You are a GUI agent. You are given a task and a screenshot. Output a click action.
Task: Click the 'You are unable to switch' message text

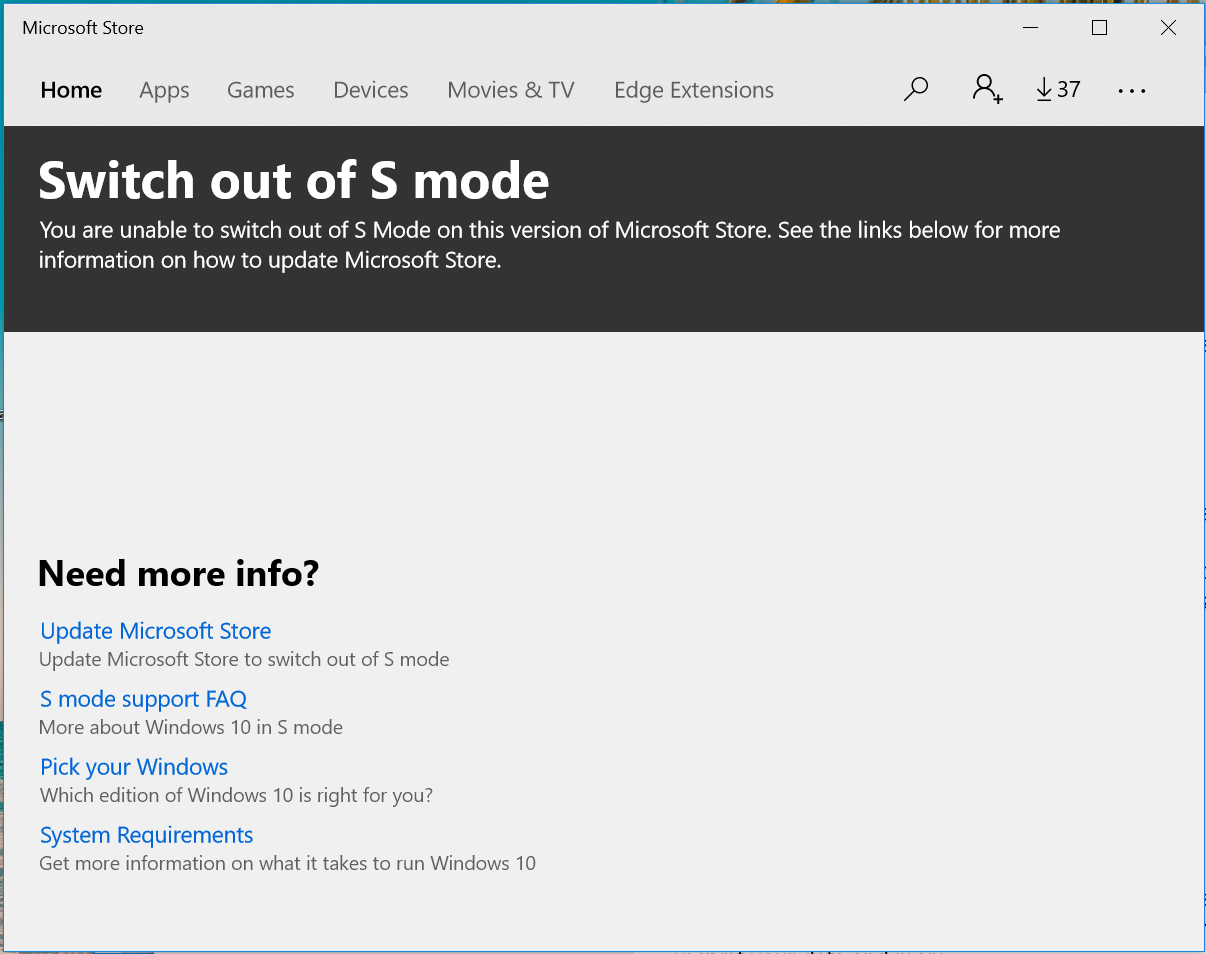click(x=549, y=245)
